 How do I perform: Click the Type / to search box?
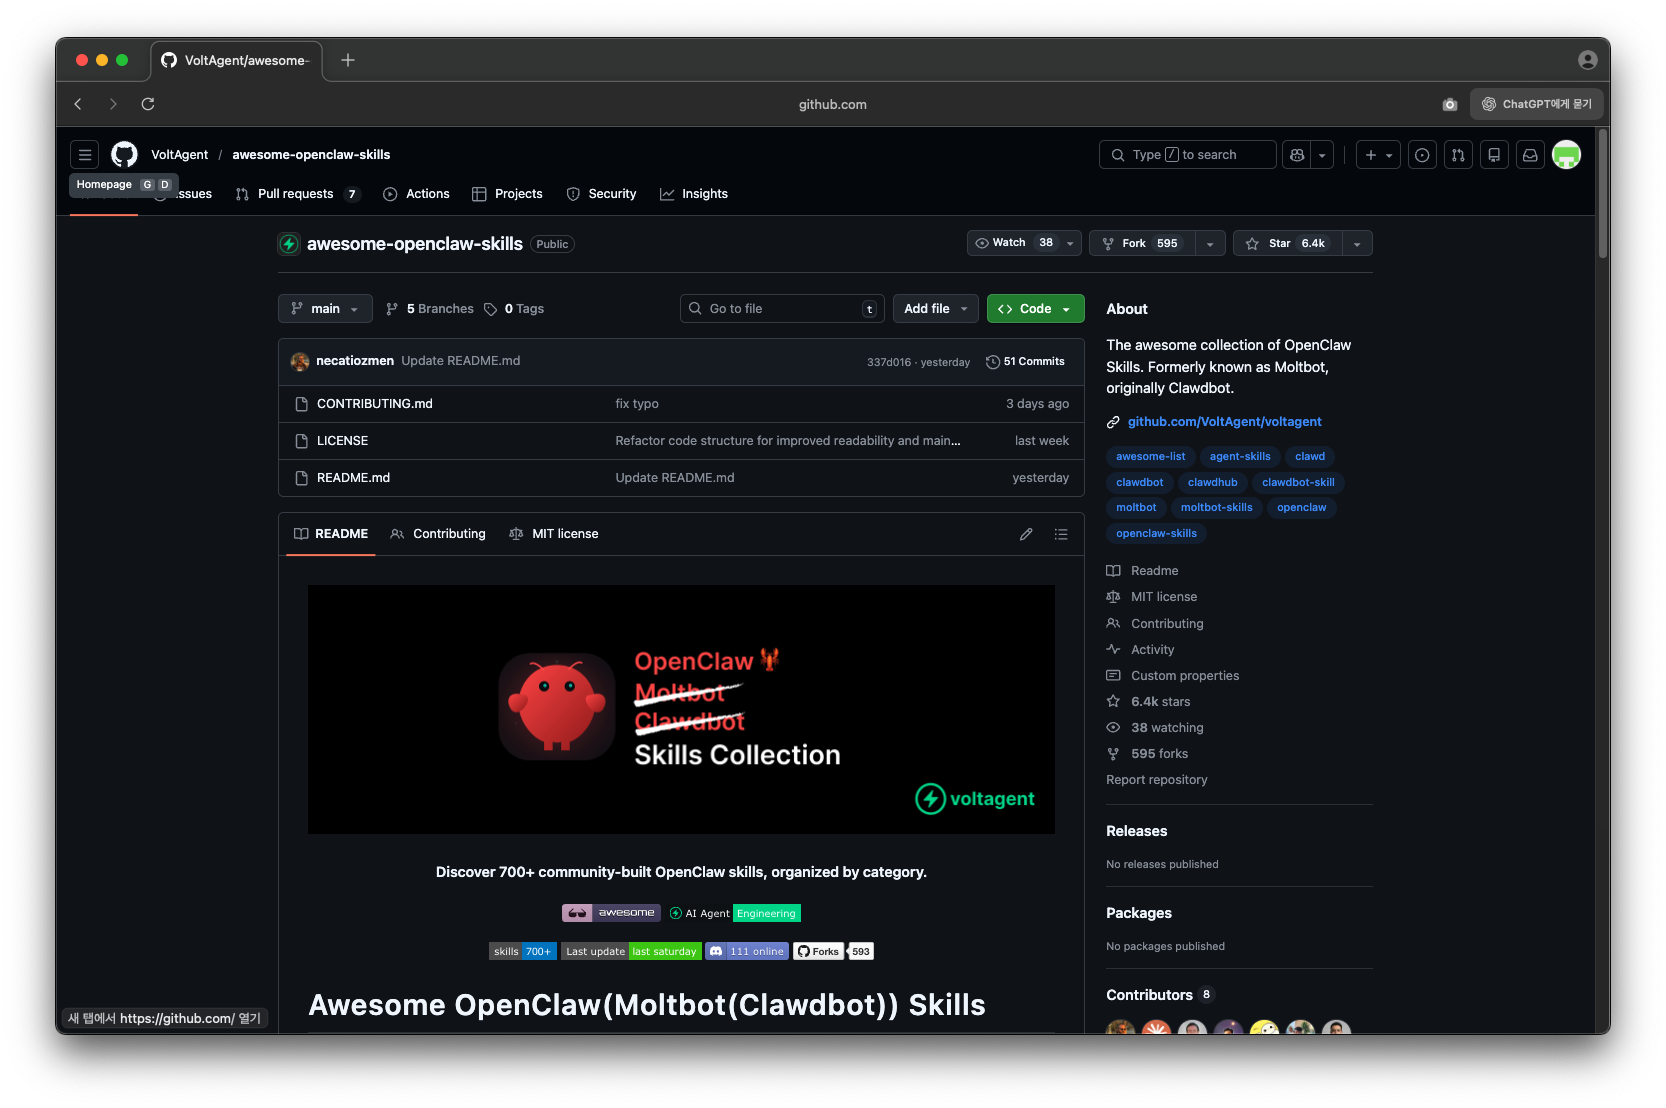[x=1187, y=155]
